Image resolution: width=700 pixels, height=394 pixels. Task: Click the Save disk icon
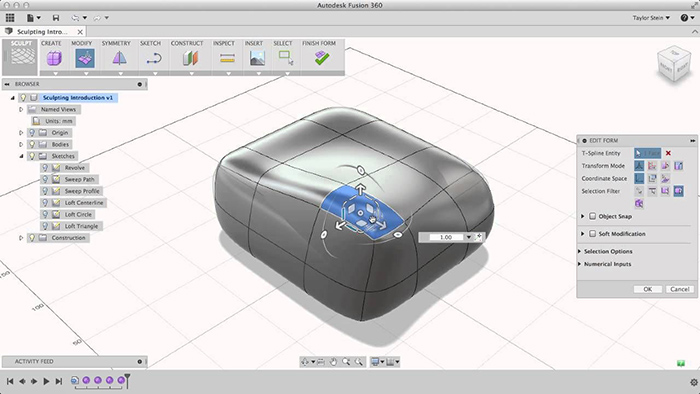point(56,18)
